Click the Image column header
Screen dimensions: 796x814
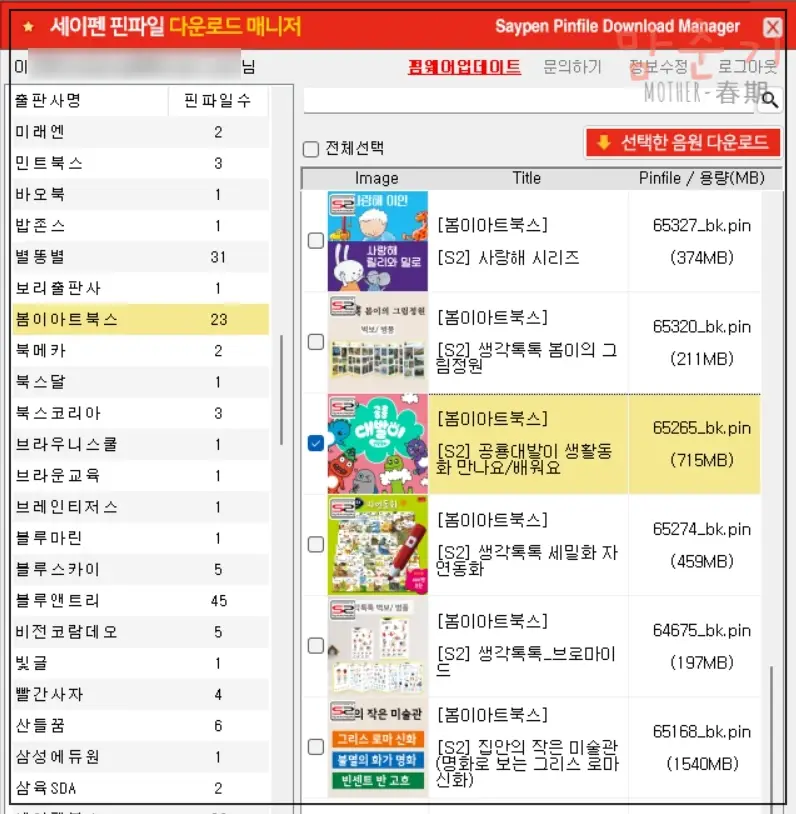click(377, 178)
